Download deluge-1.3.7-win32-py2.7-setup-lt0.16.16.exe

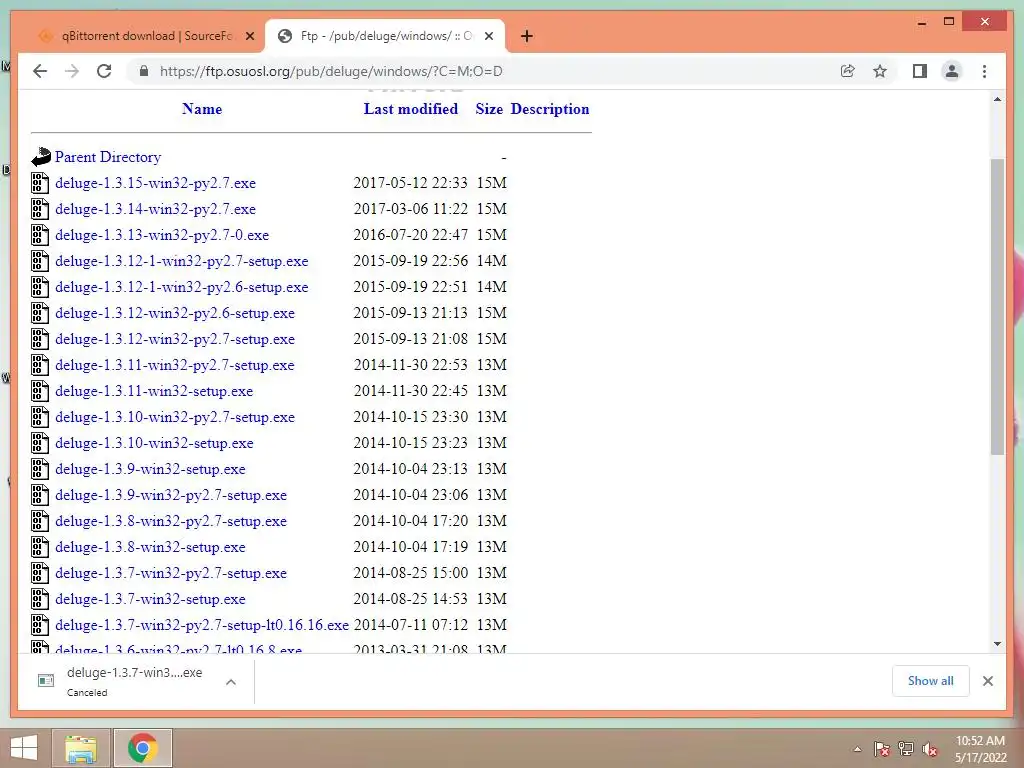(x=202, y=625)
